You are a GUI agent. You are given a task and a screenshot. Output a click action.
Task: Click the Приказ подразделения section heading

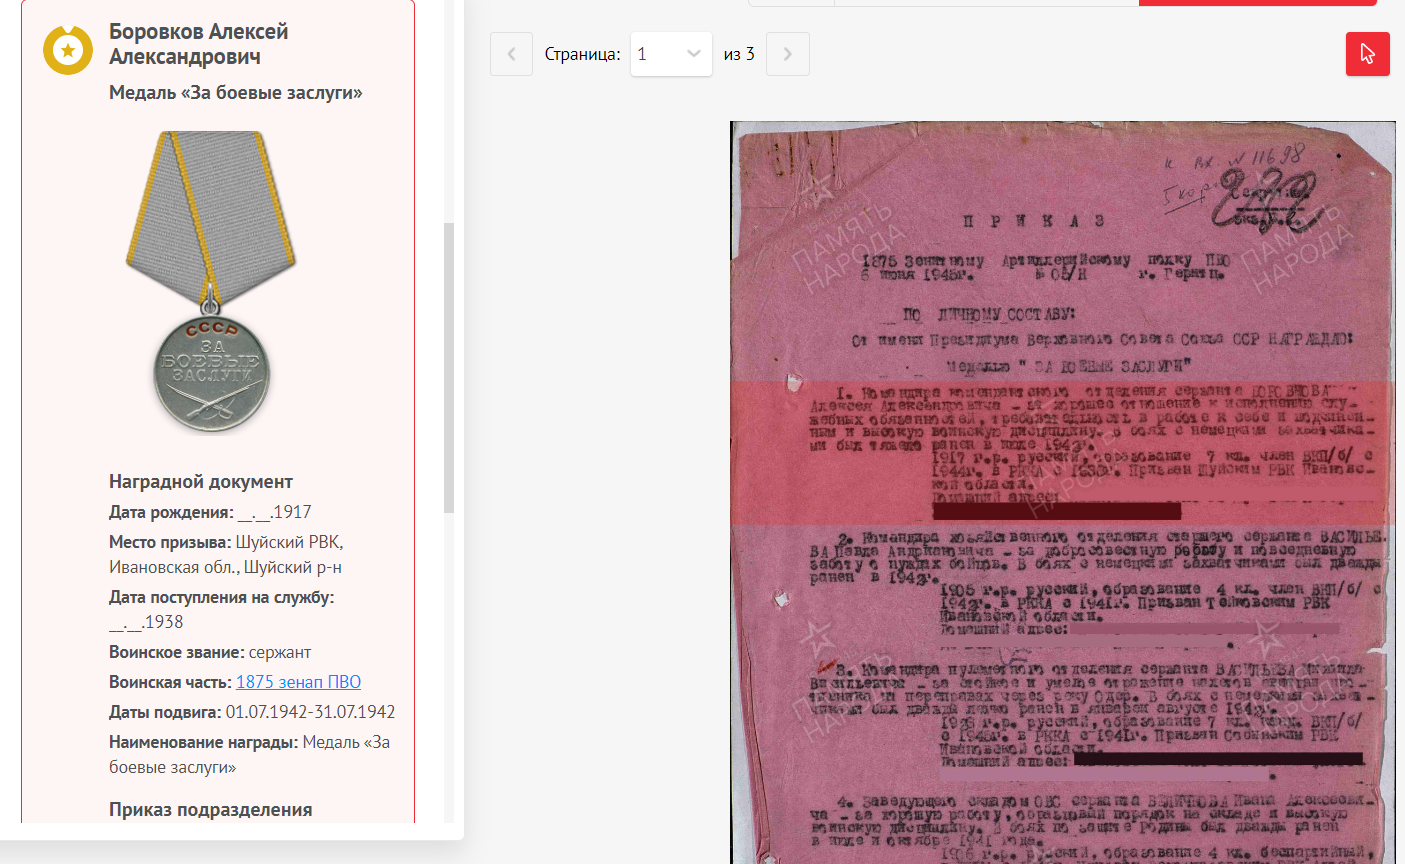pyautogui.click(x=210, y=810)
